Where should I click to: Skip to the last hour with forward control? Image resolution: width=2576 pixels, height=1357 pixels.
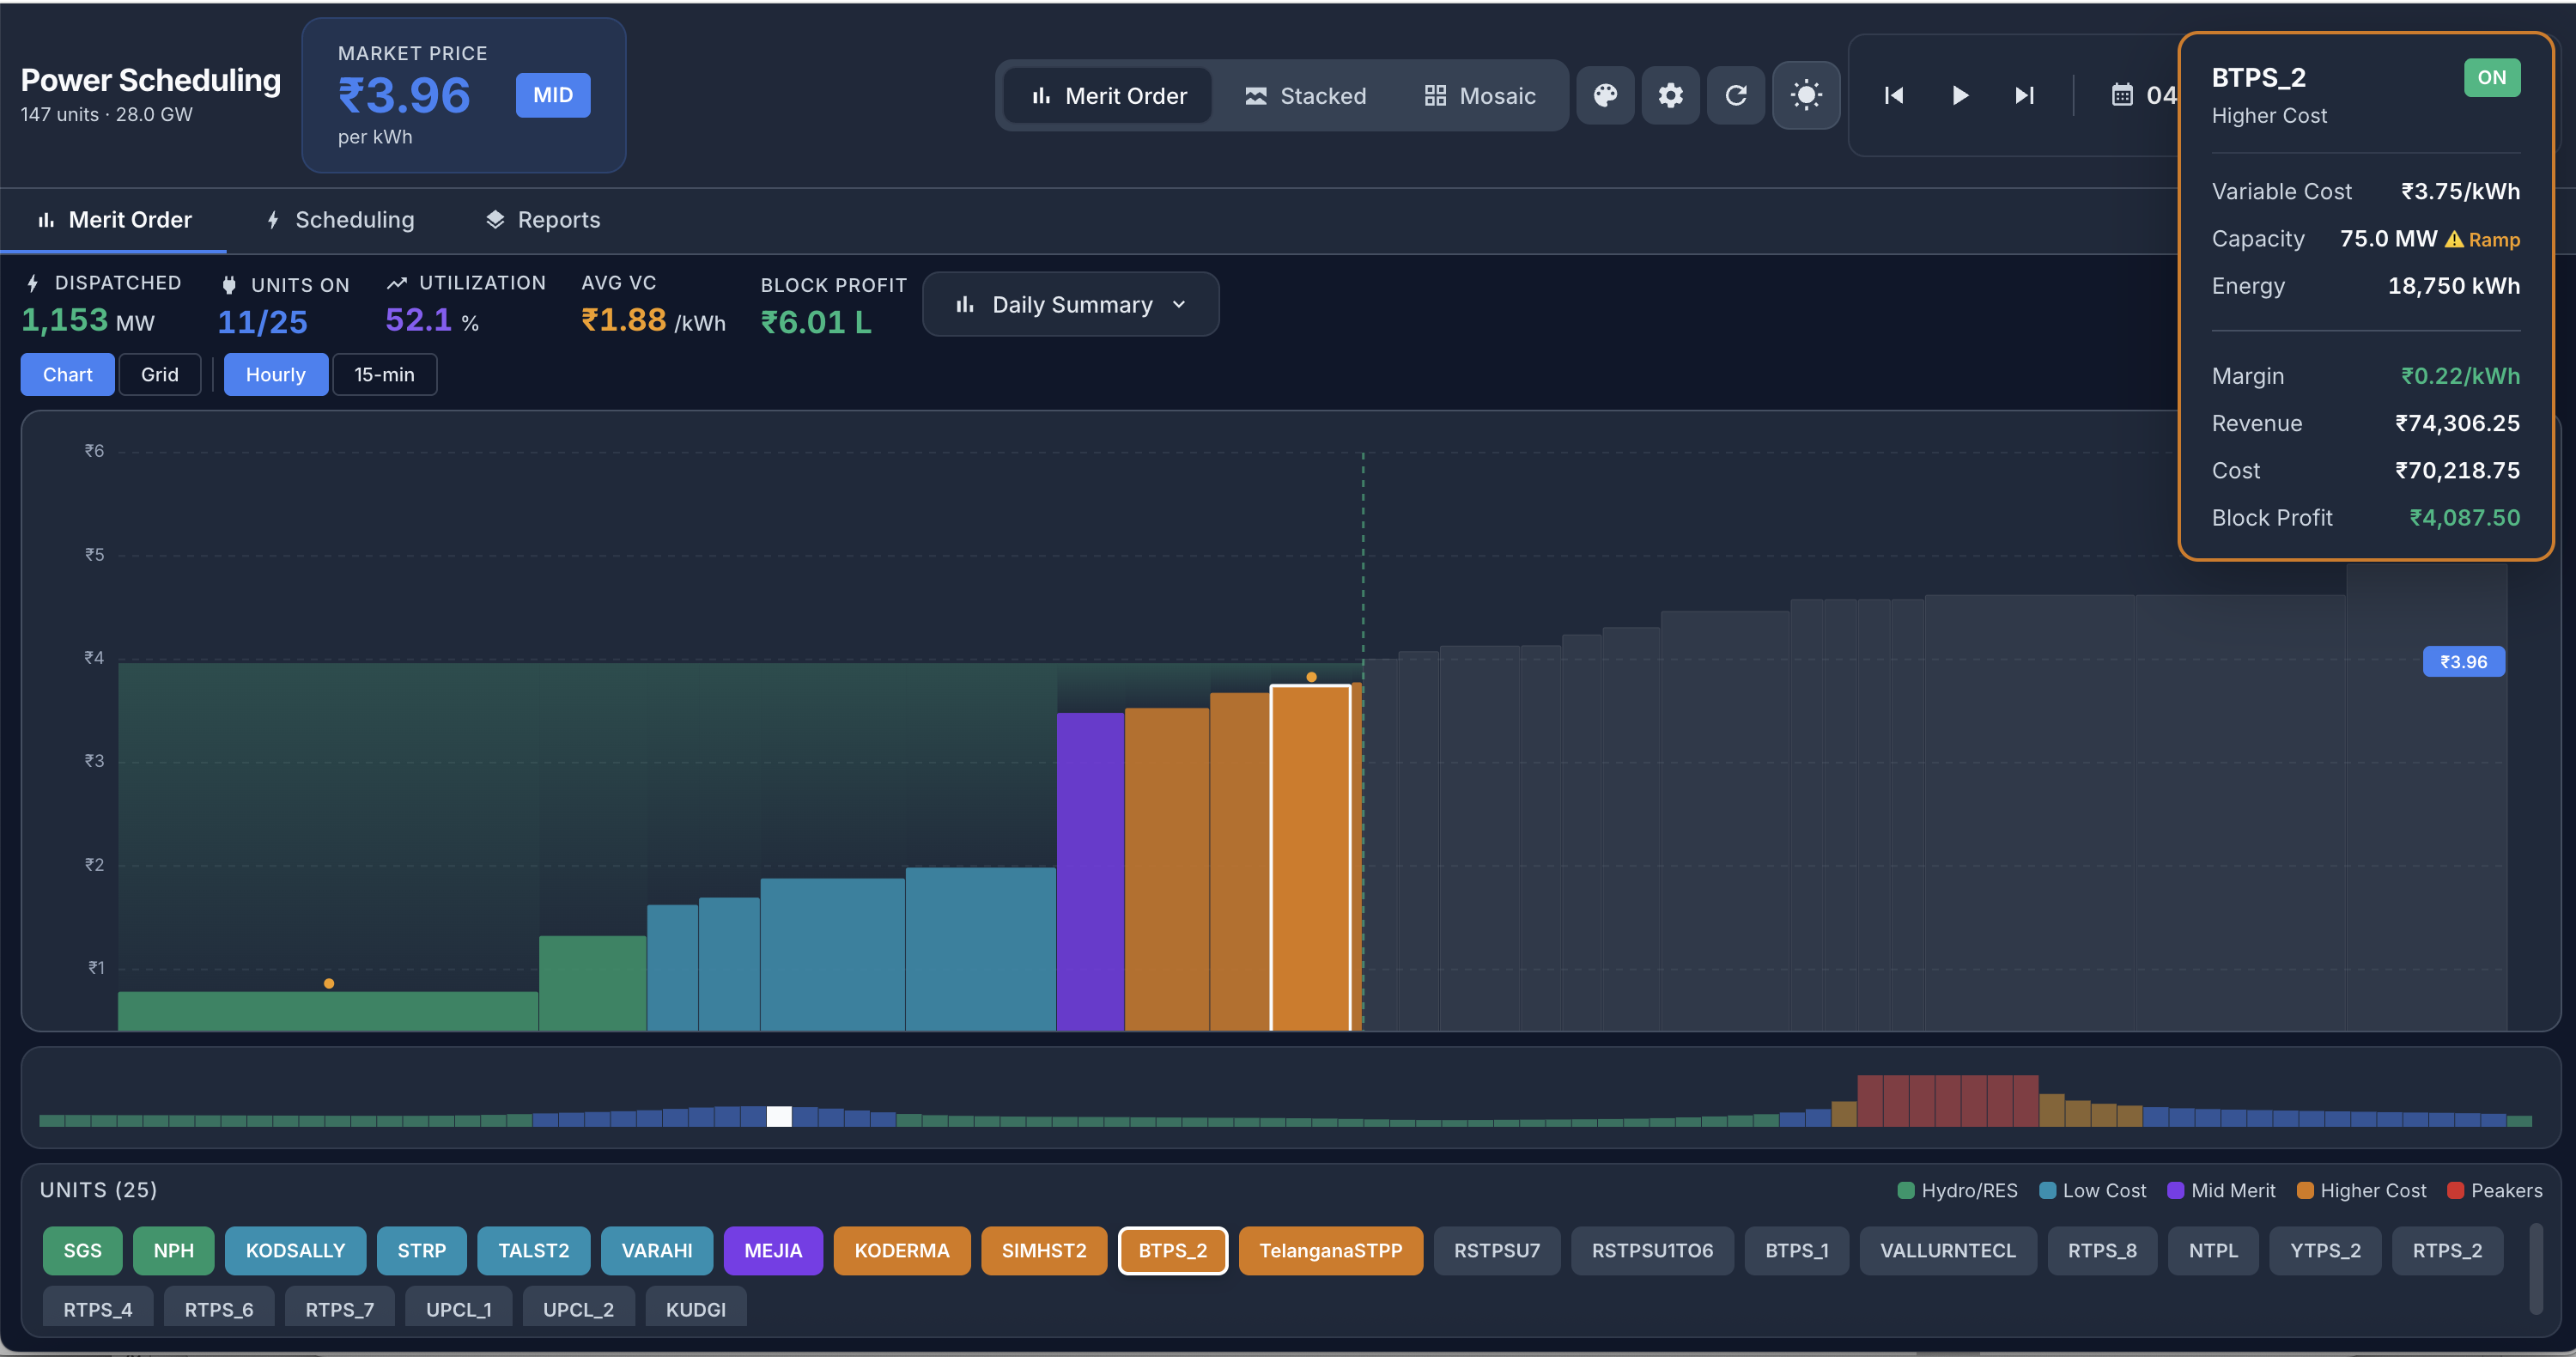click(x=2024, y=95)
